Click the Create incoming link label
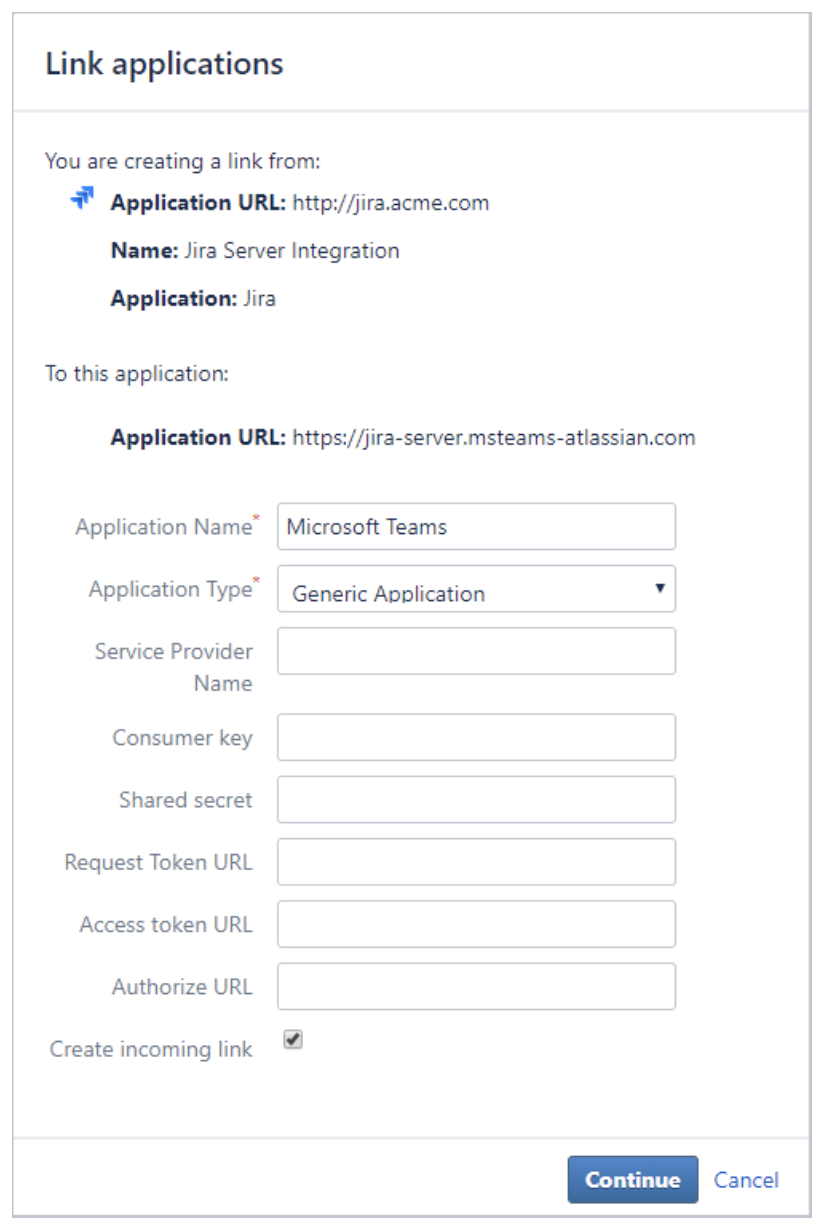The image size is (822, 1228). 151,1049
